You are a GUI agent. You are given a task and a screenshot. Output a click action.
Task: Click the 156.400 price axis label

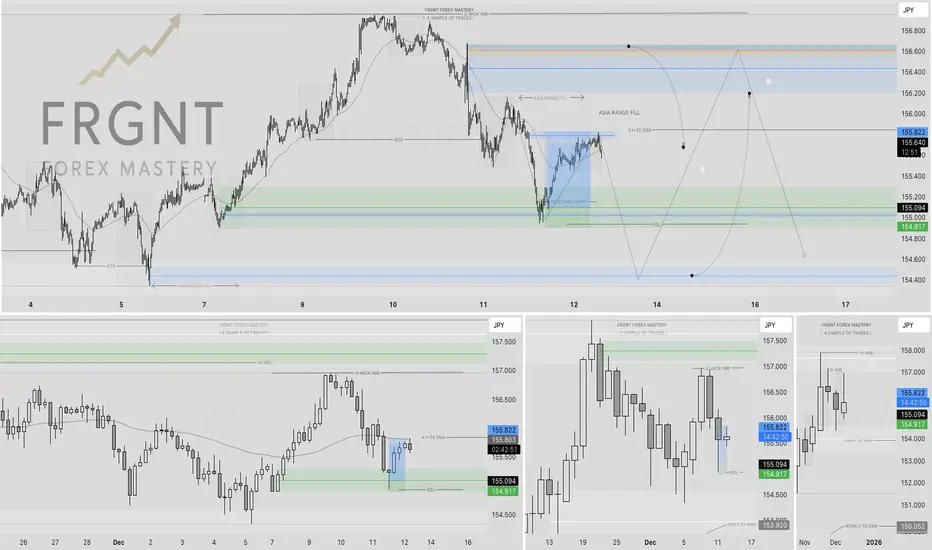[913, 73]
